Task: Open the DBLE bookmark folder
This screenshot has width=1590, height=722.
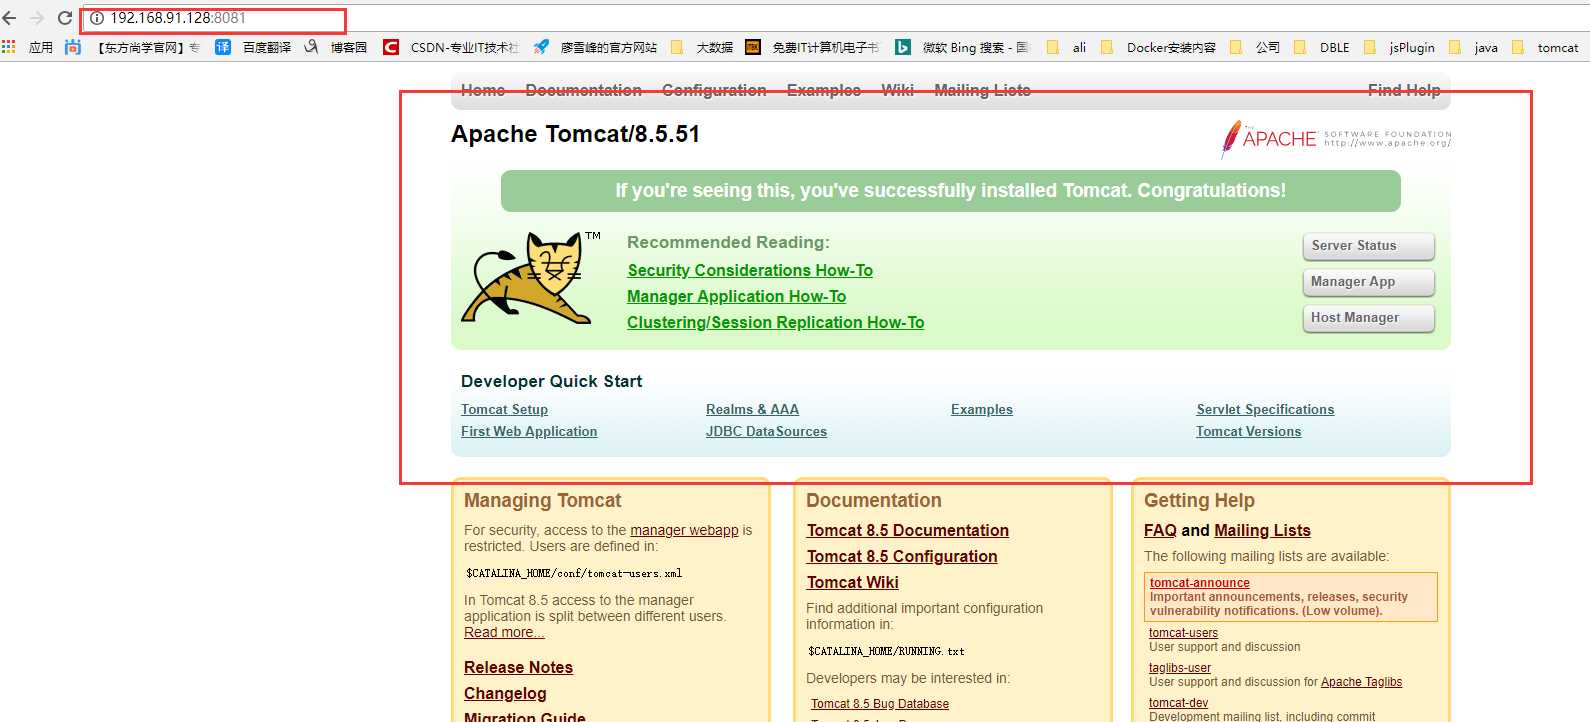Action: (x=1321, y=47)
